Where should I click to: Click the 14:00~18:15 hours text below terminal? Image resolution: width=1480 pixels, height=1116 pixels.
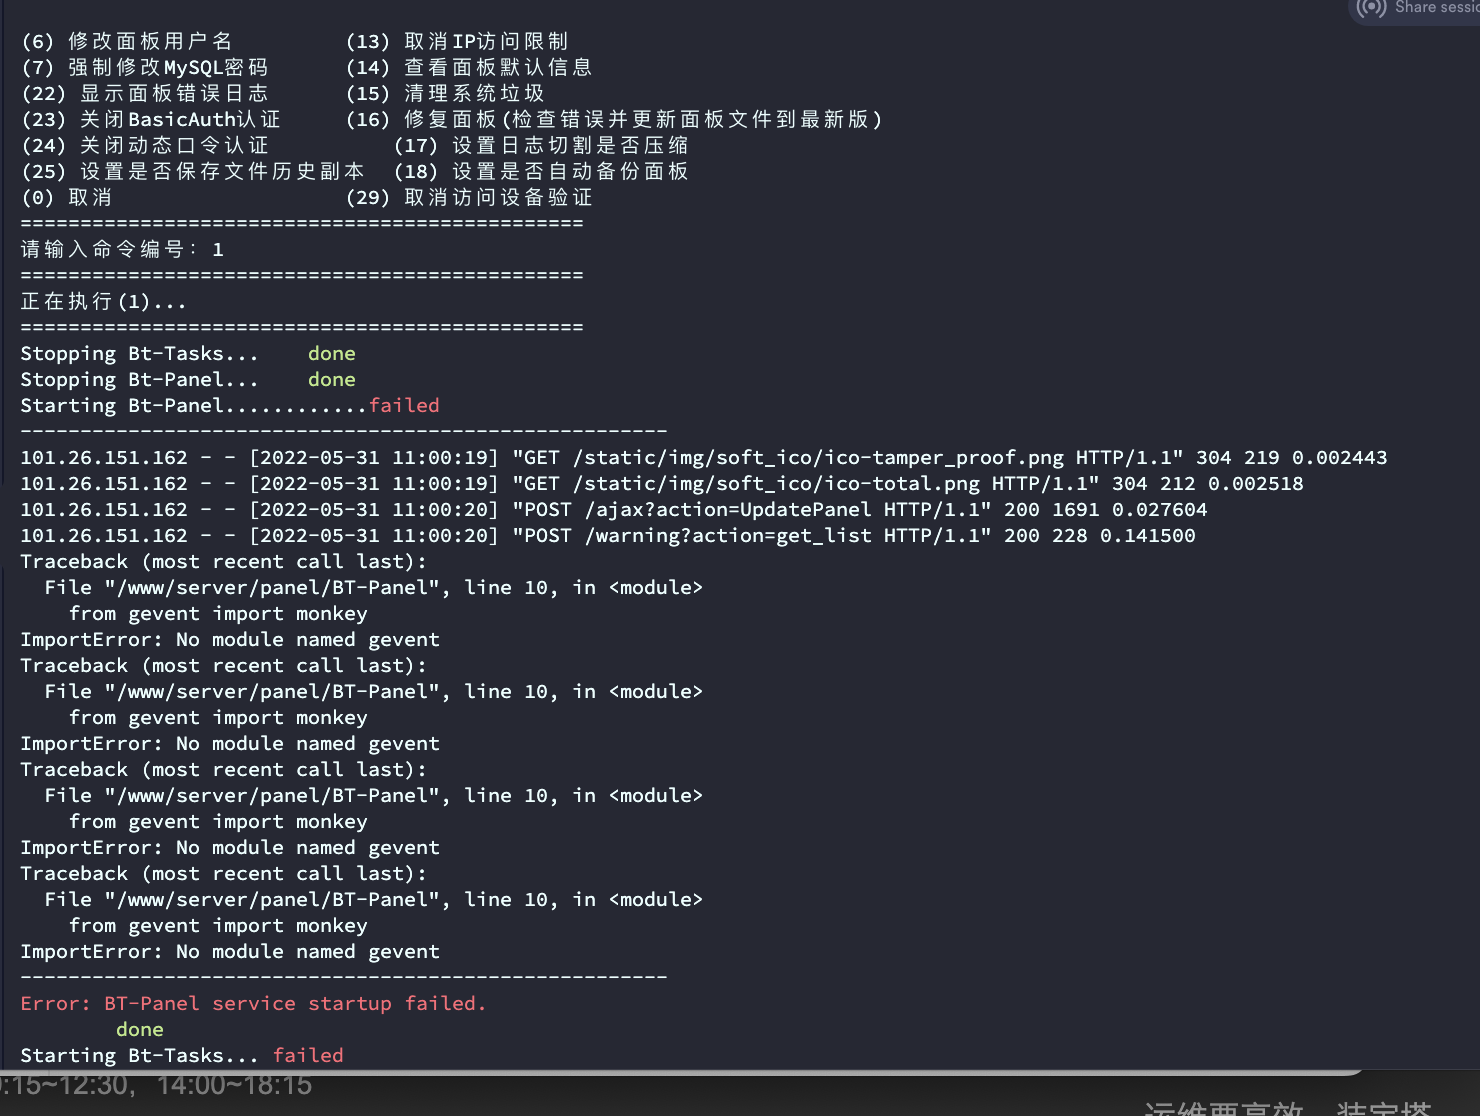234,1085
